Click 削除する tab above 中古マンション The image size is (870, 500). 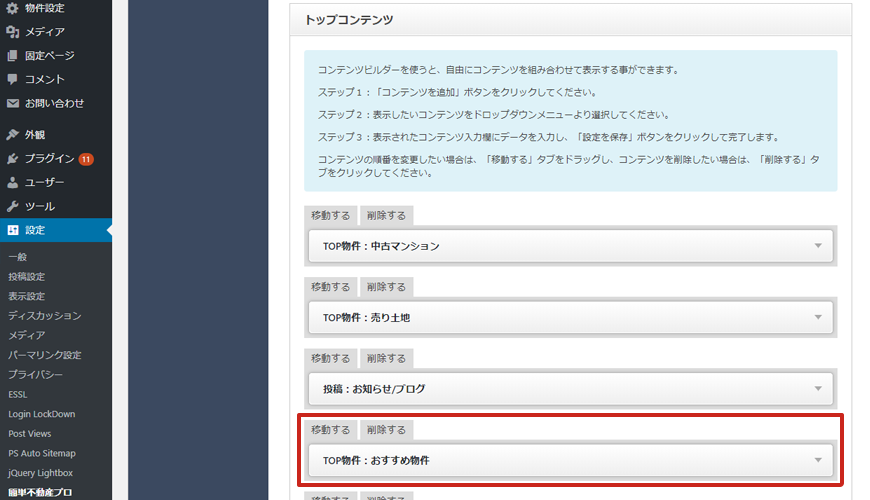[x=386, y=215]
